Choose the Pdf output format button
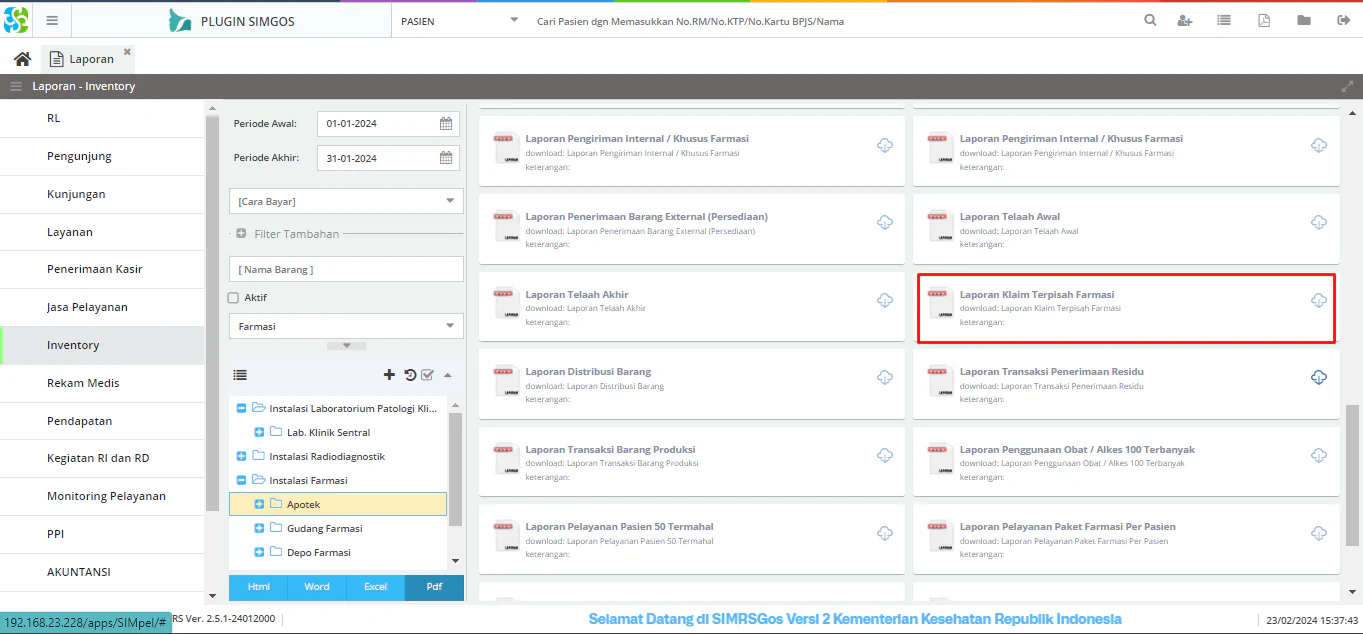The image size is (1363, 634). [434, 587]
